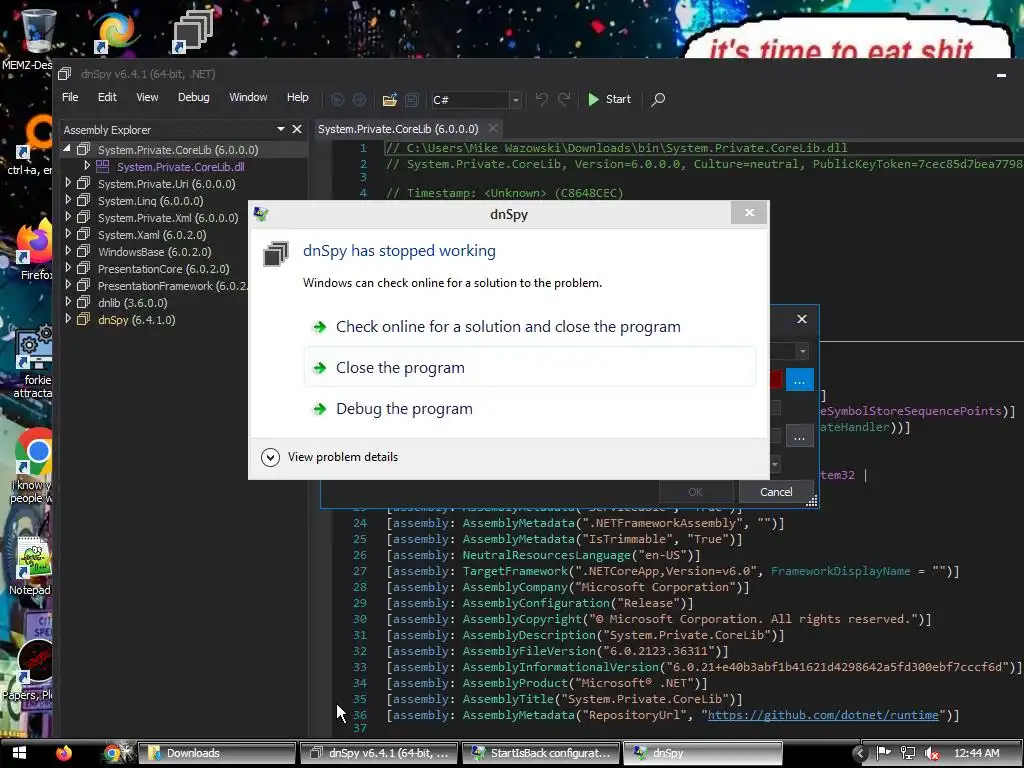Image resolution: width=1024 pixels, height=768 pixels.
Task: Click the Action Center flag tray icon
Action: tap(883, 753)
